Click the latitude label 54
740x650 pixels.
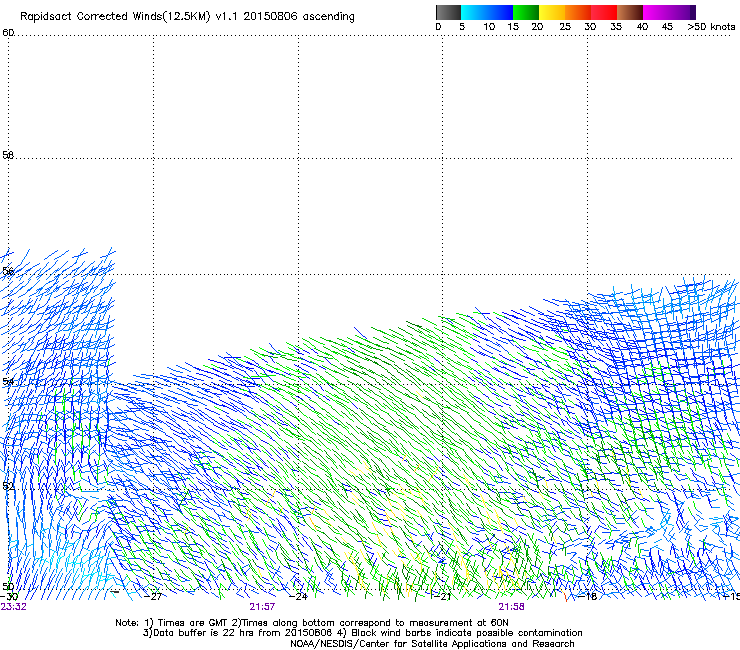8,381
